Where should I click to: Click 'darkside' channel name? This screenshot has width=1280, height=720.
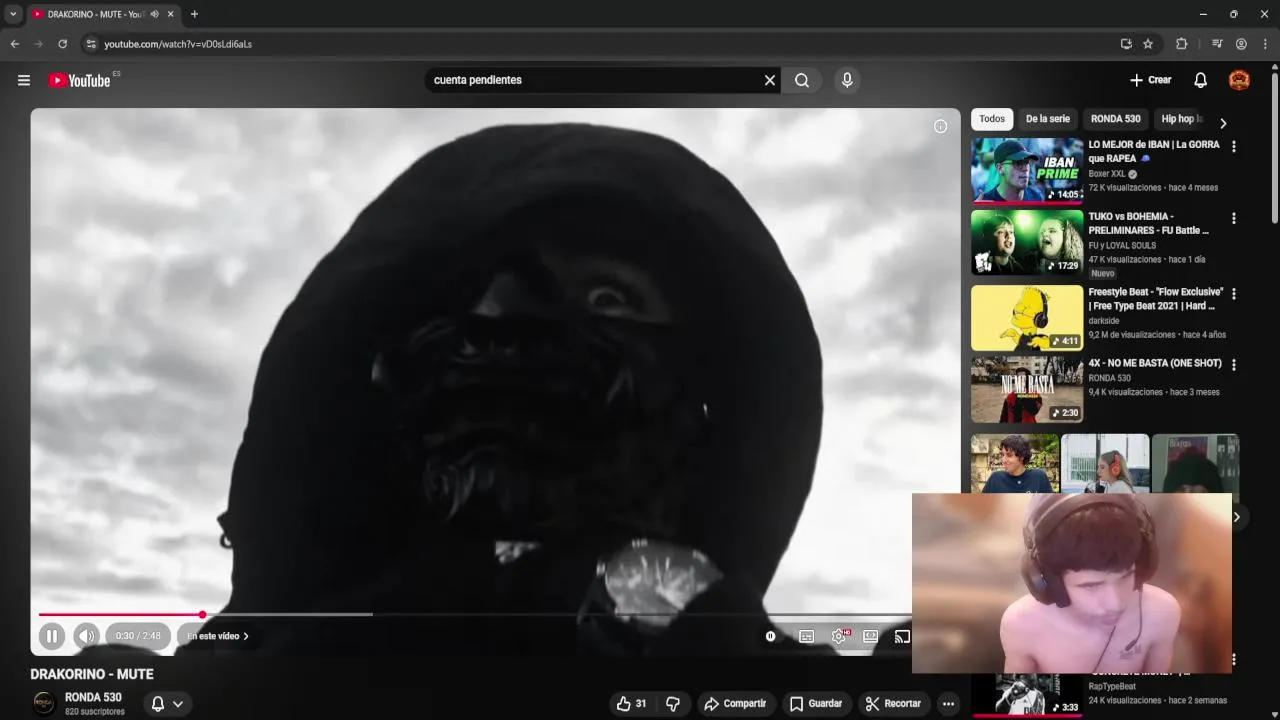[1106, 321]
